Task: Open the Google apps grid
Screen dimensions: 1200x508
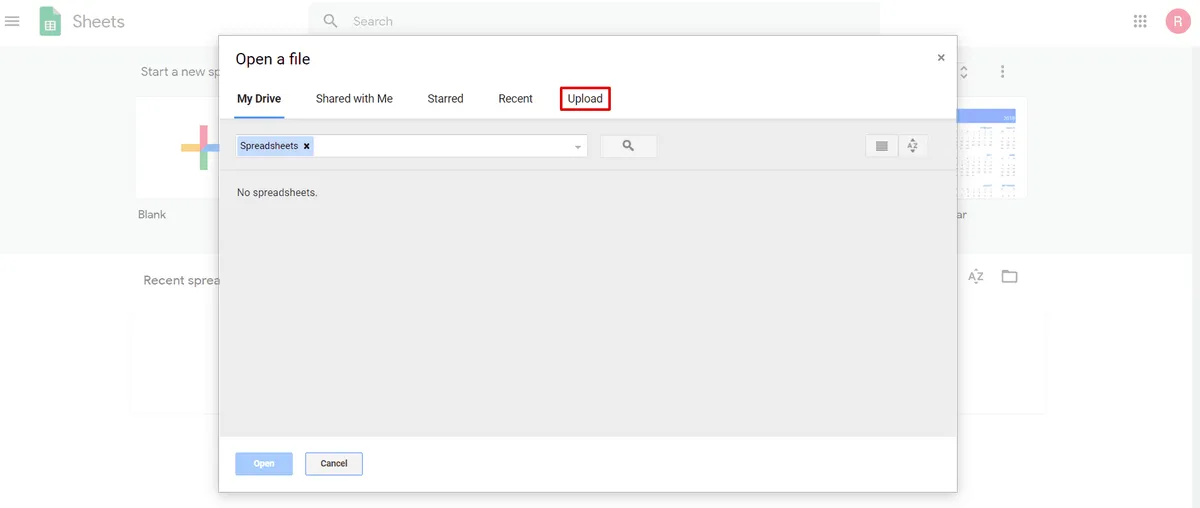Action: tap(1140, 21)
